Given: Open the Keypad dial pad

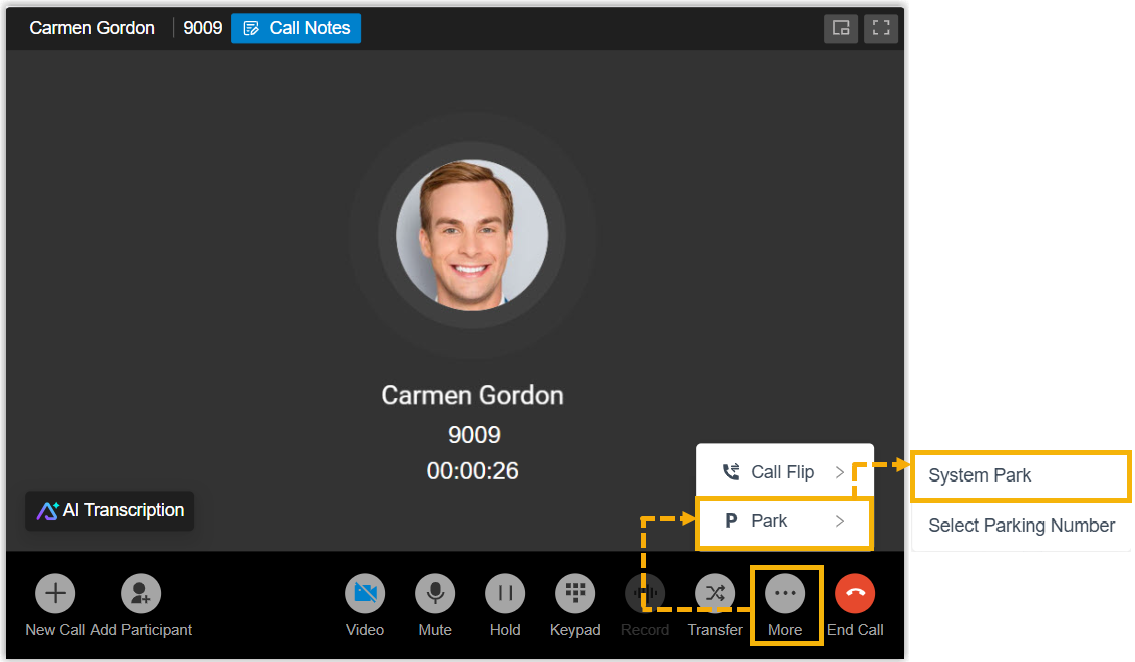Looking at the screenshot, I should [575, 594].
